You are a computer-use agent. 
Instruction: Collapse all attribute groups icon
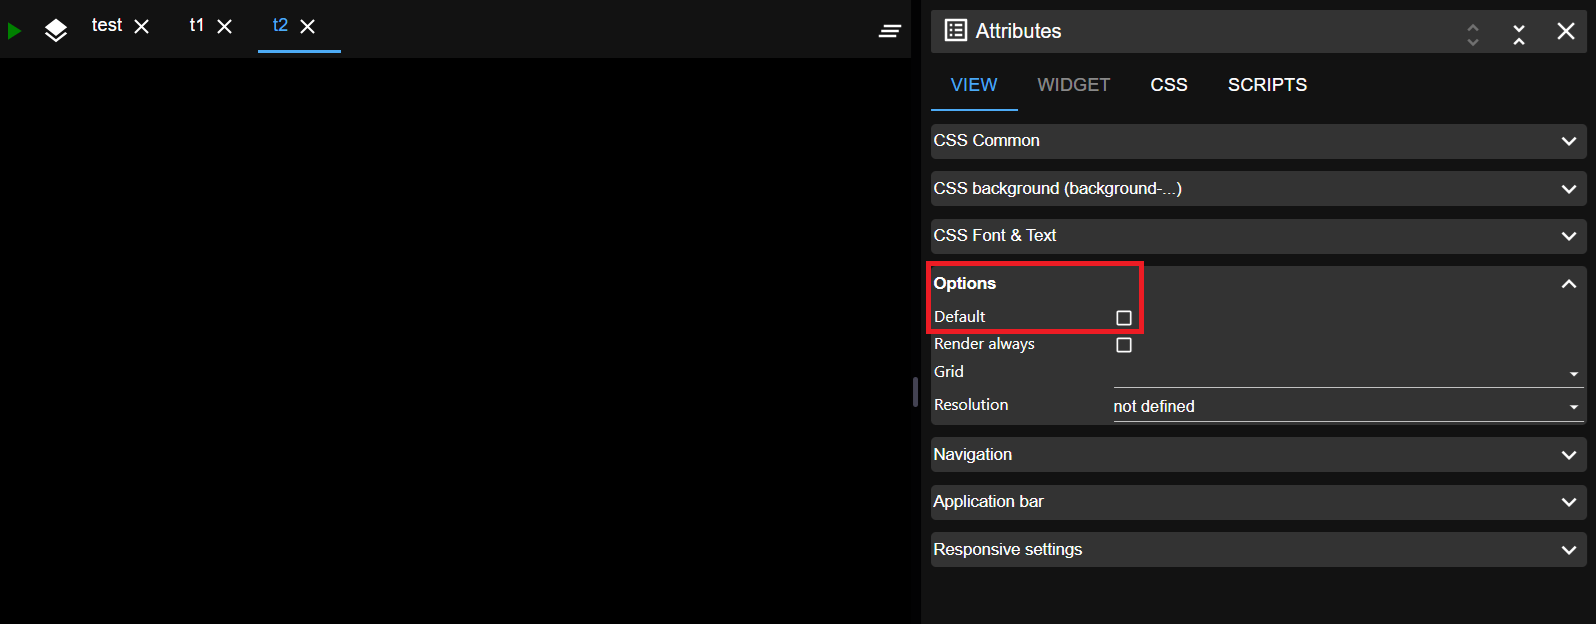pos(1518,35)
